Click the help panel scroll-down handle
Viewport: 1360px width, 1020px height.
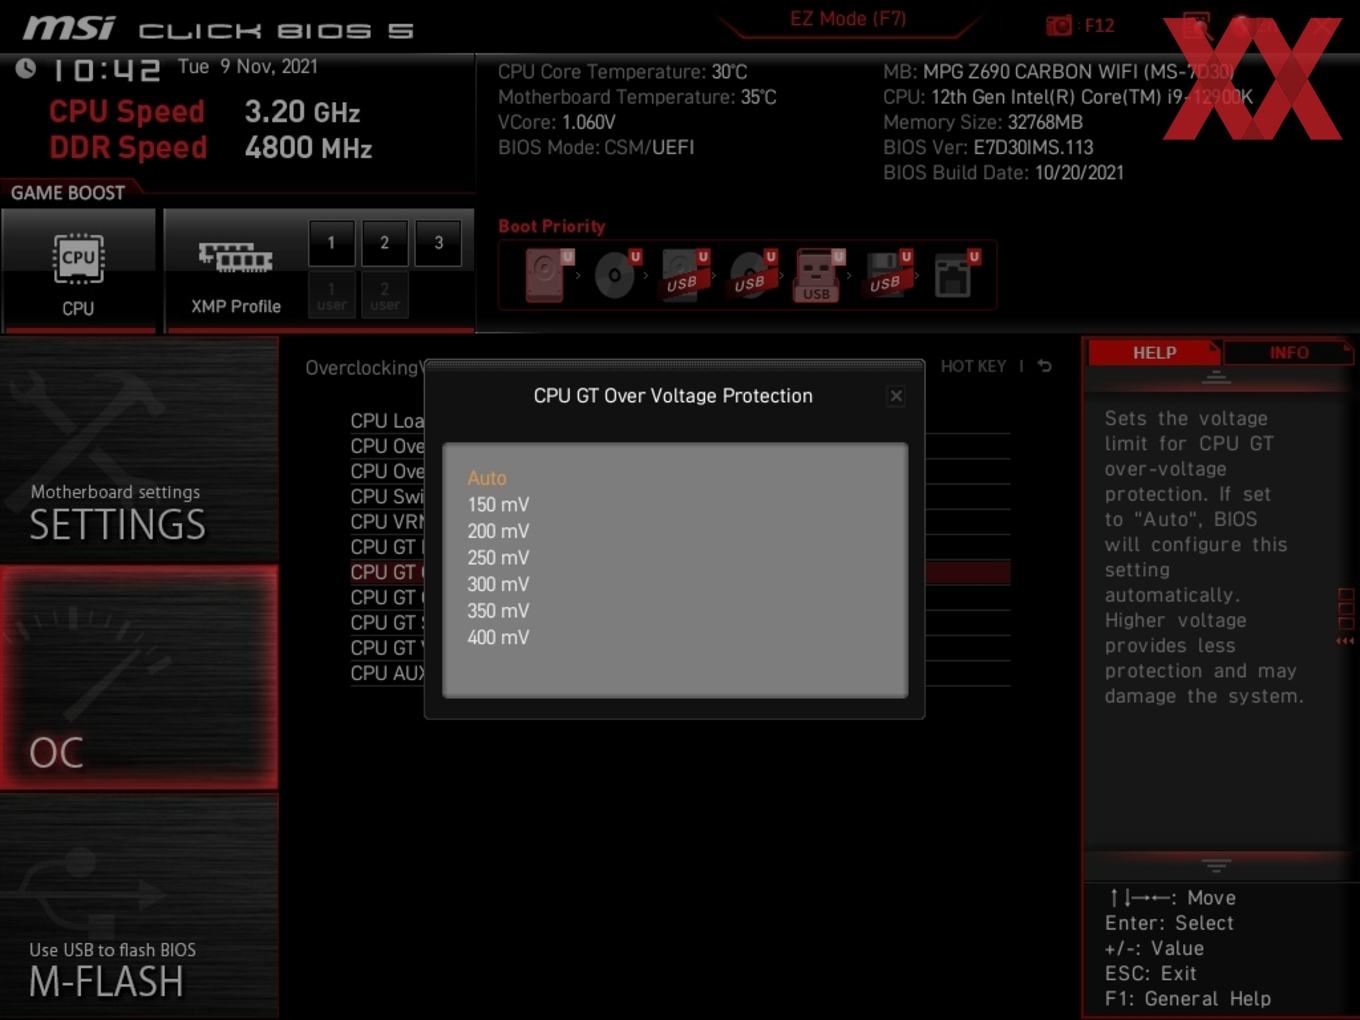coord(1216,865)
